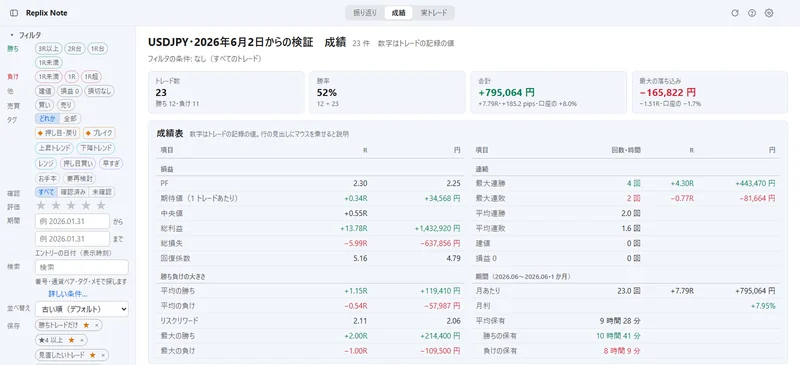Toggle the 1R未満 win filter
The height and width of the screenshot is (365, 800).
click(x=49, y=63)
